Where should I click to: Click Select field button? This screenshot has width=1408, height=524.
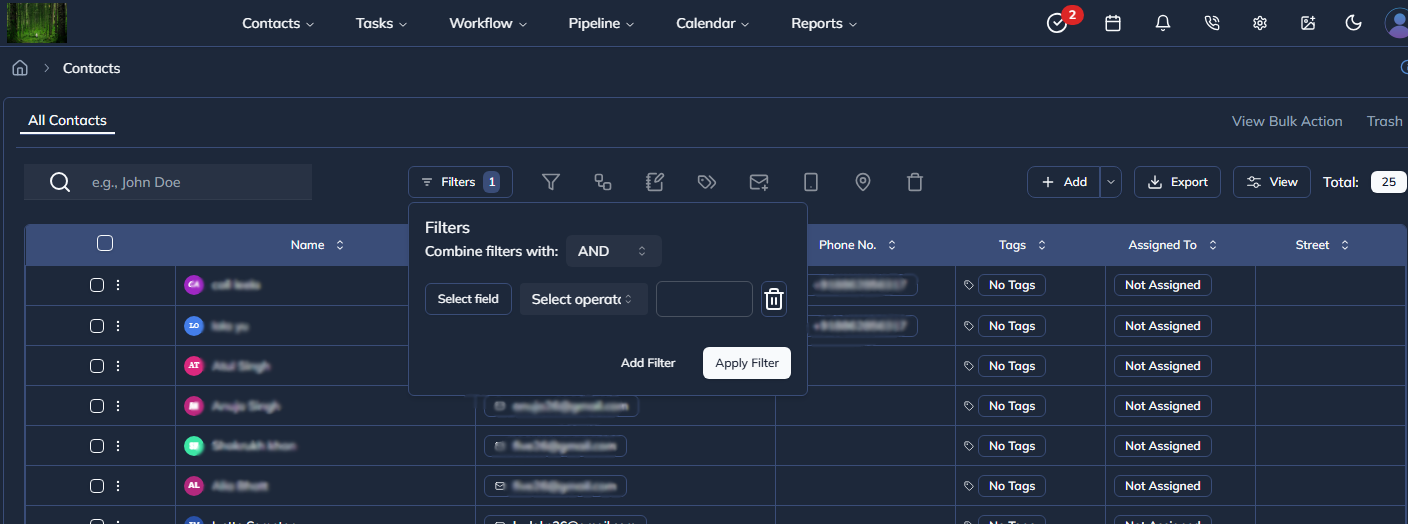point(468,299)
